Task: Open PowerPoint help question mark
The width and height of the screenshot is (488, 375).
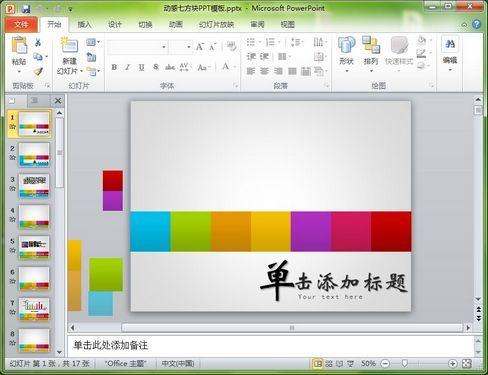Action: point(477,24)
